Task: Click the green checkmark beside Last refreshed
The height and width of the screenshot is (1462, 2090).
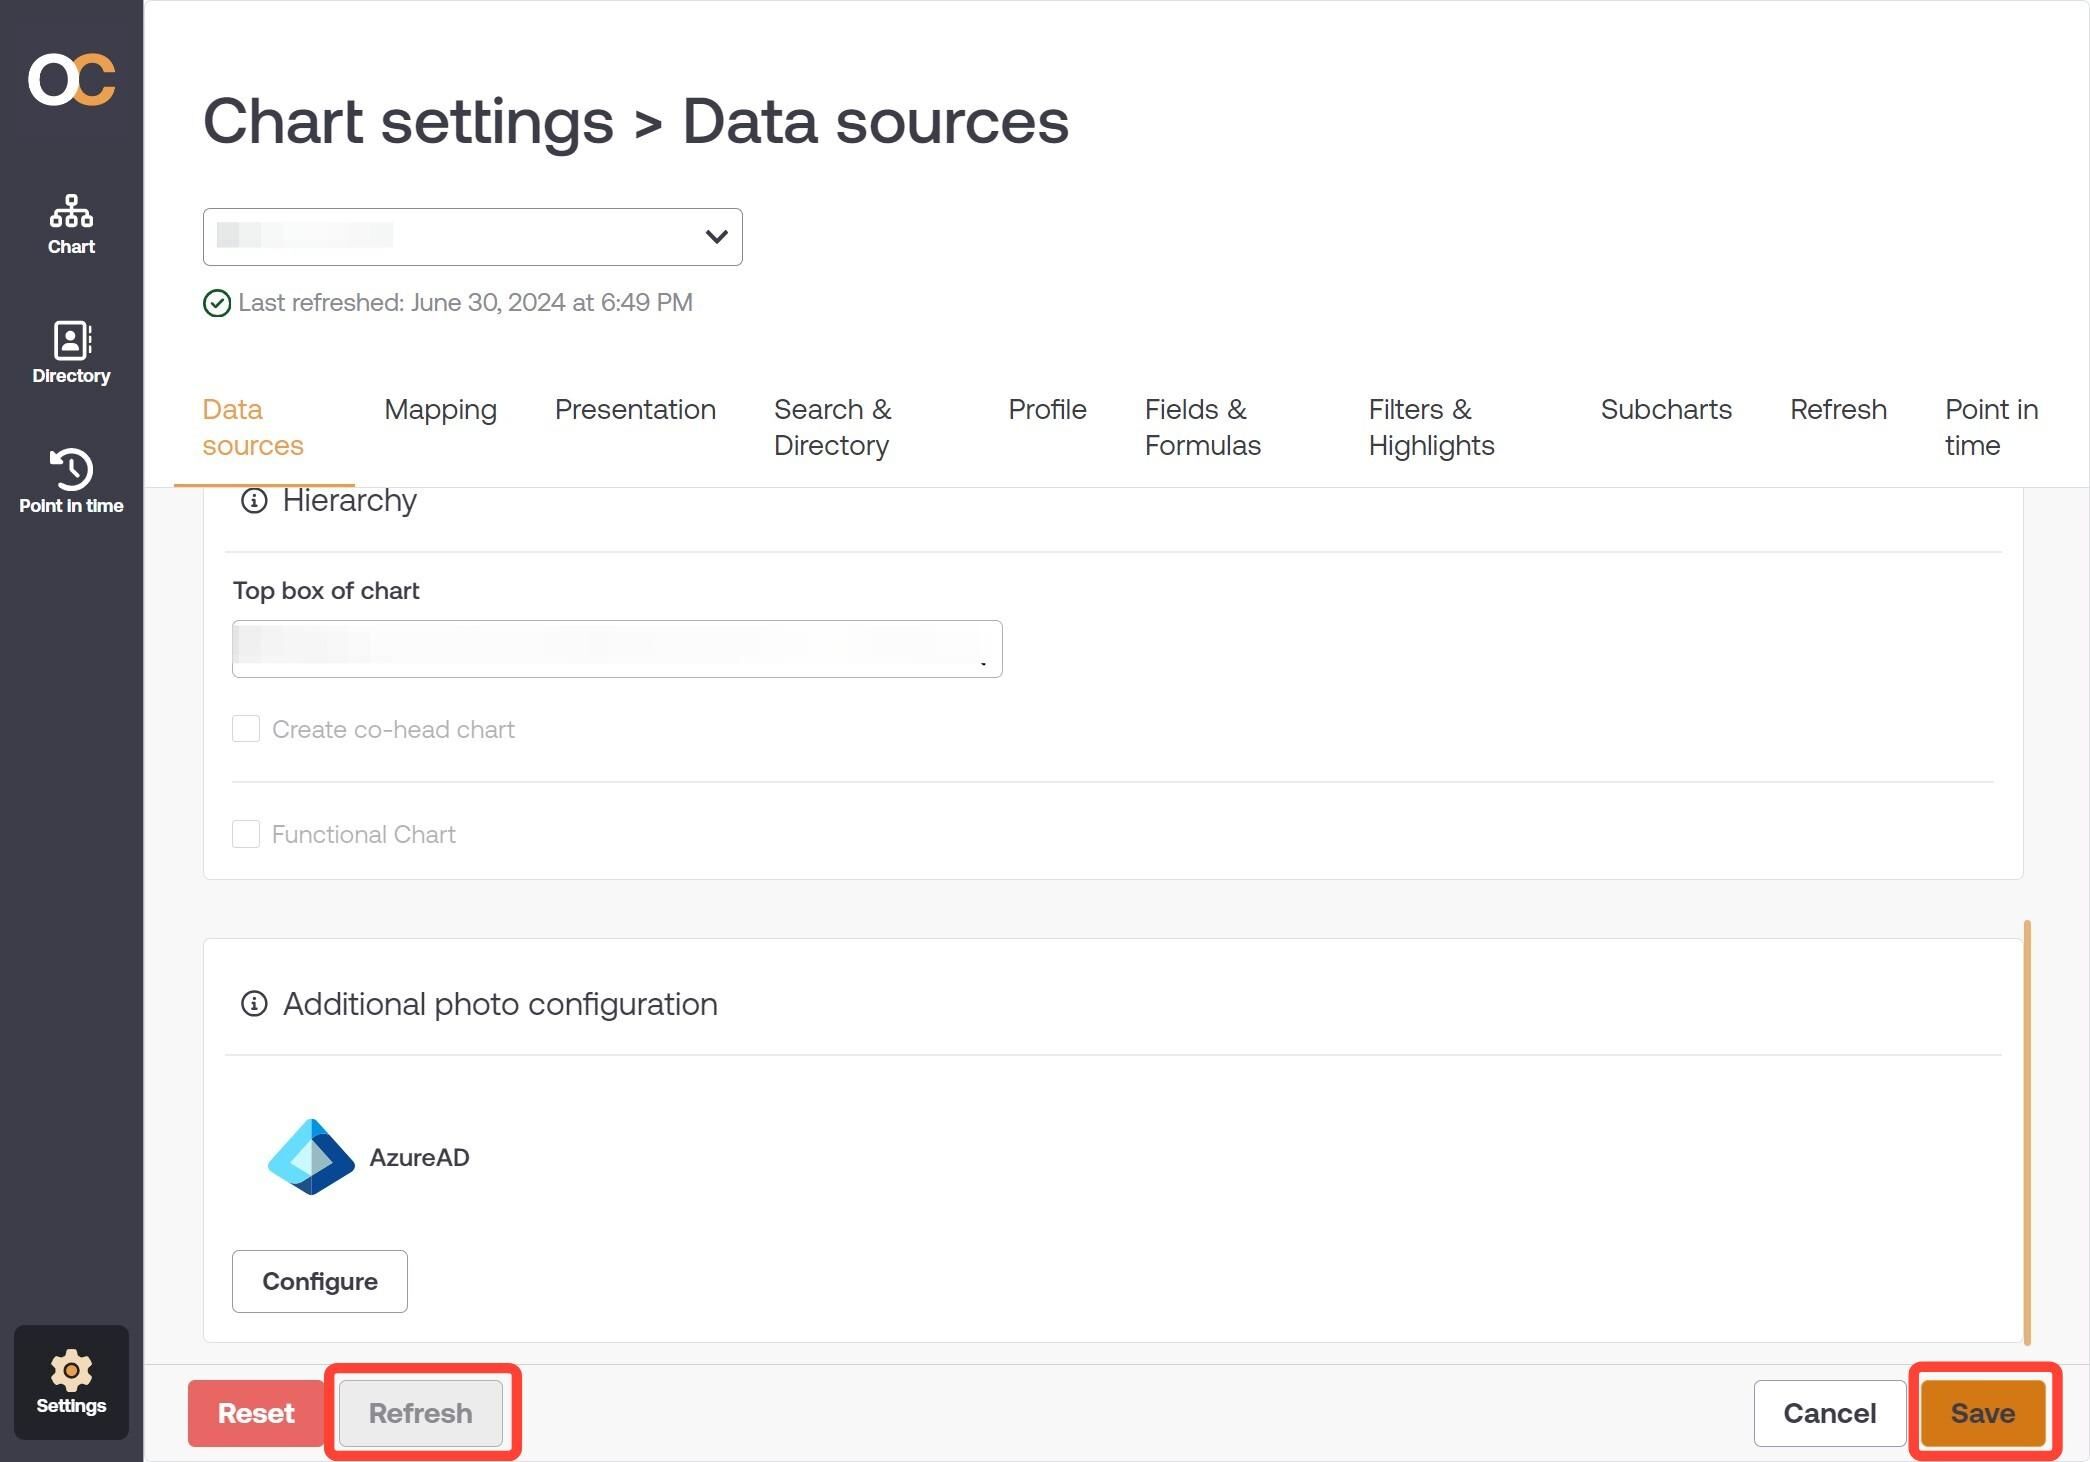Action: 216,303
